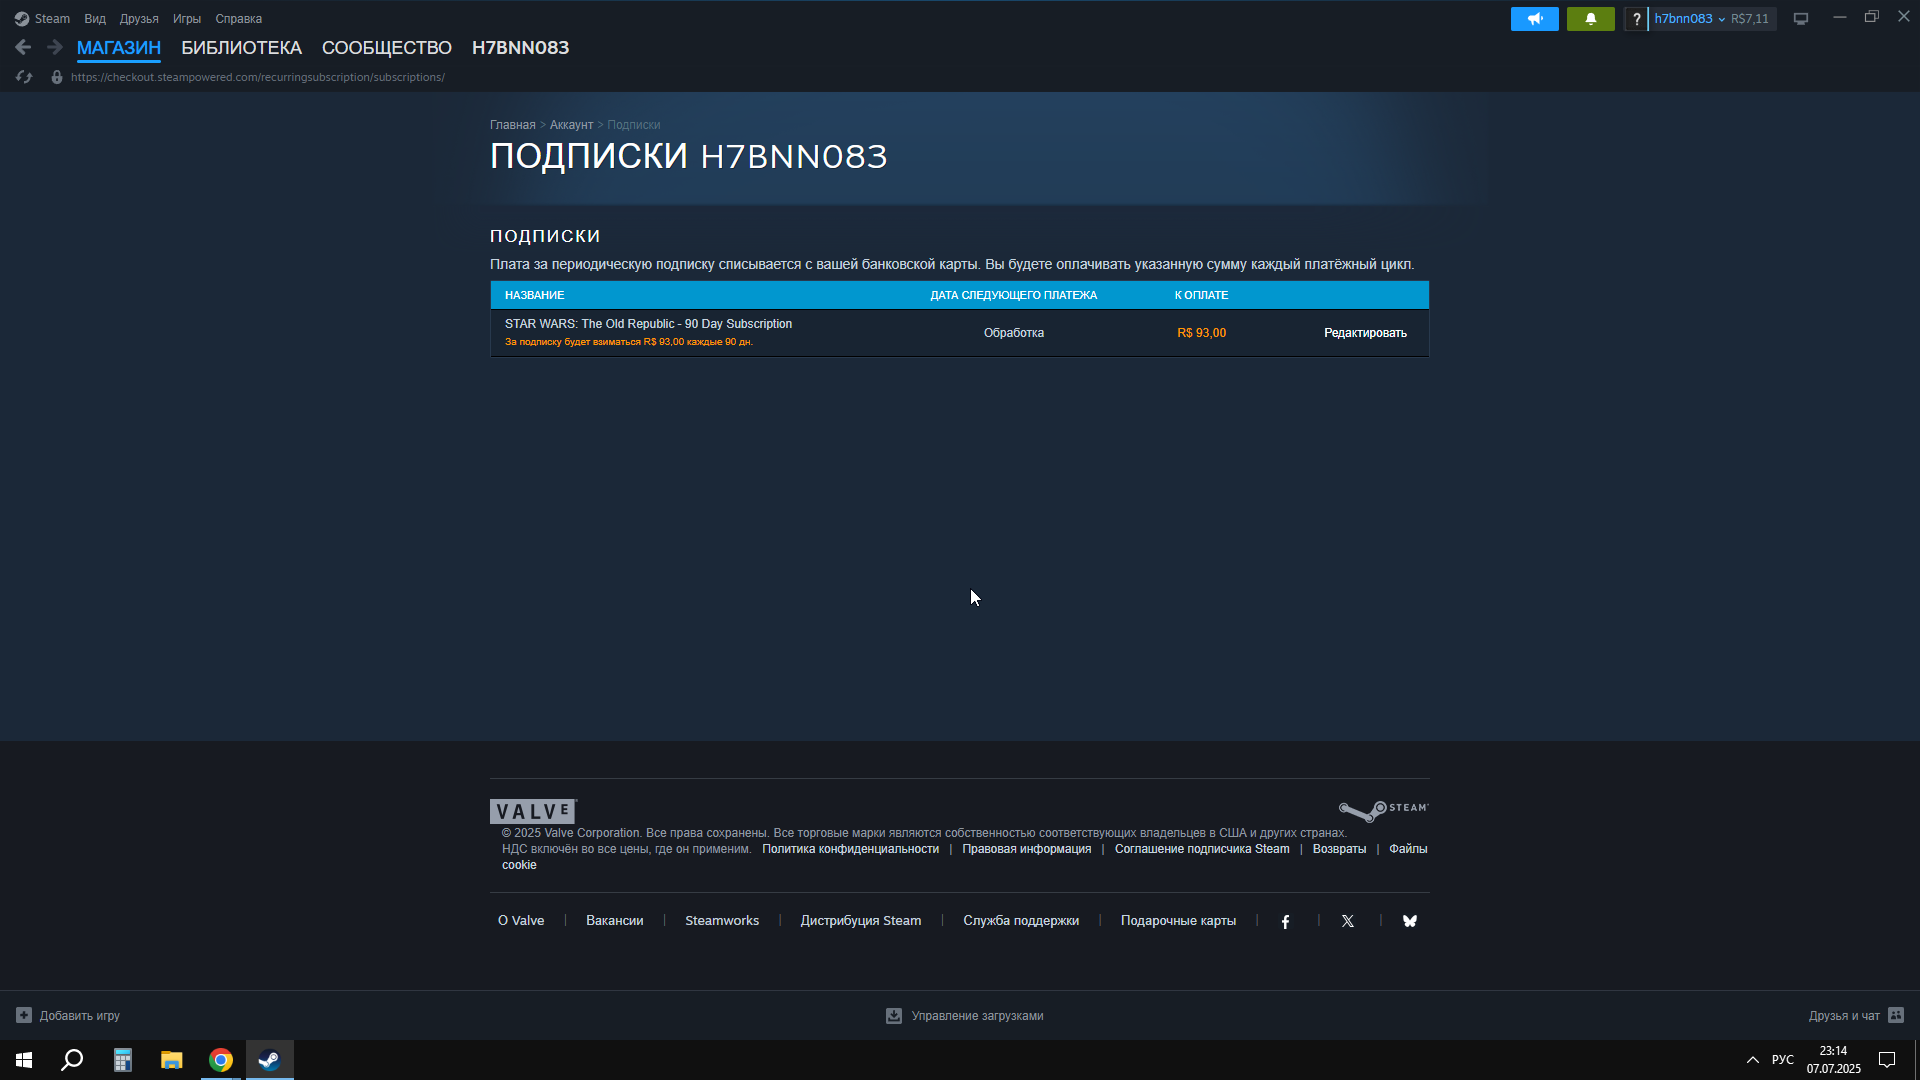
Task: Open the О Valve footer link
Action: tap(521, 921)
